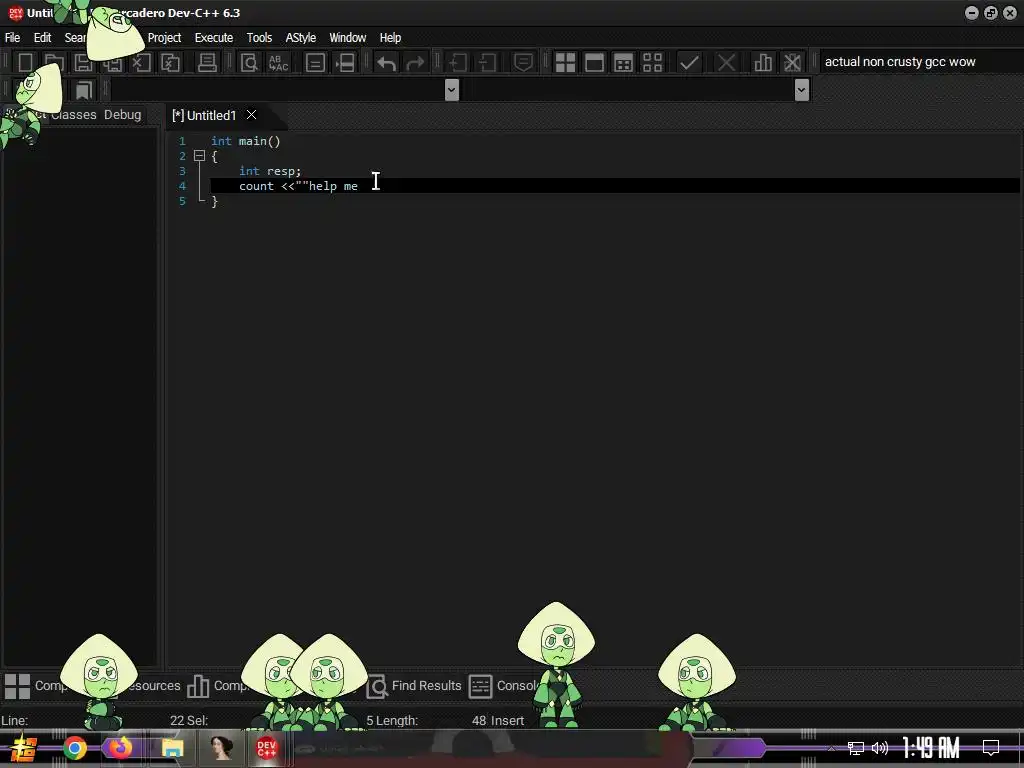Click the Dev-C++ taskbar icon
This screenshot has width=1024, height=768.
266,748
